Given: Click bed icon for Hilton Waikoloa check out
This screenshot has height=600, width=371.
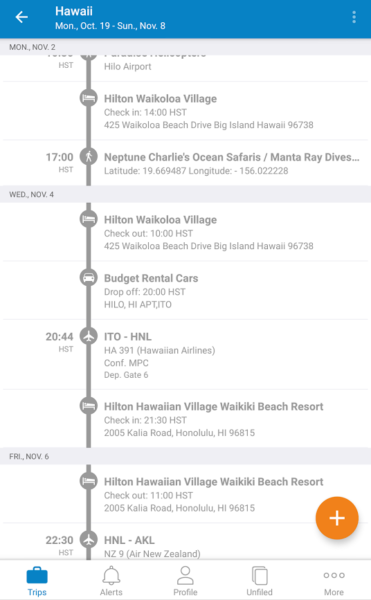Looking at the screenshot, I should [89, 219].
